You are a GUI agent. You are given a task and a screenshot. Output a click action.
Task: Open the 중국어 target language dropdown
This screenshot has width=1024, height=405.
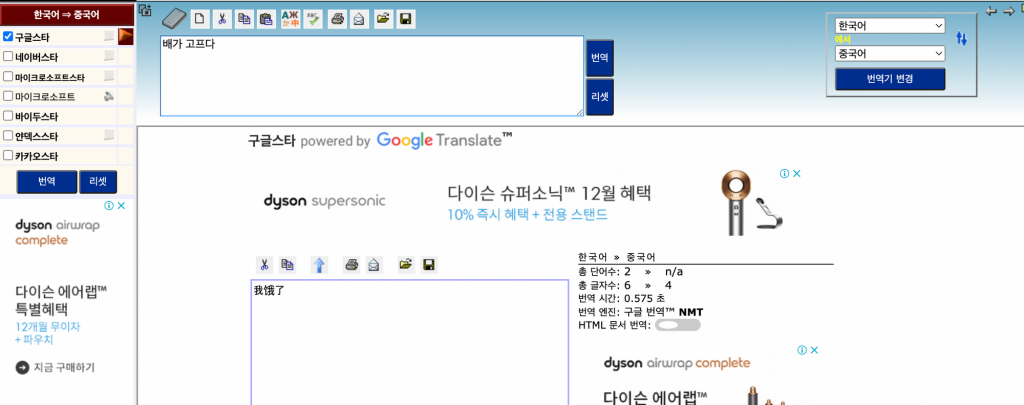[890, 54]
